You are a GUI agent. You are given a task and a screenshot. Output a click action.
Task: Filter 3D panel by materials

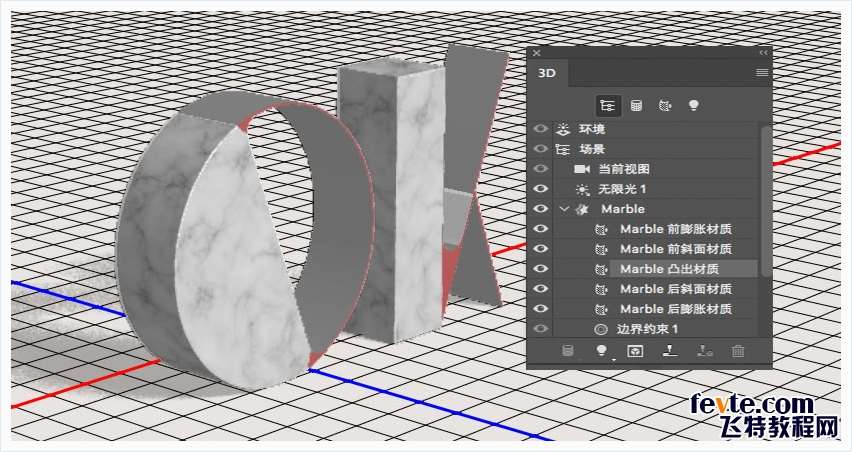pos(665,105)
